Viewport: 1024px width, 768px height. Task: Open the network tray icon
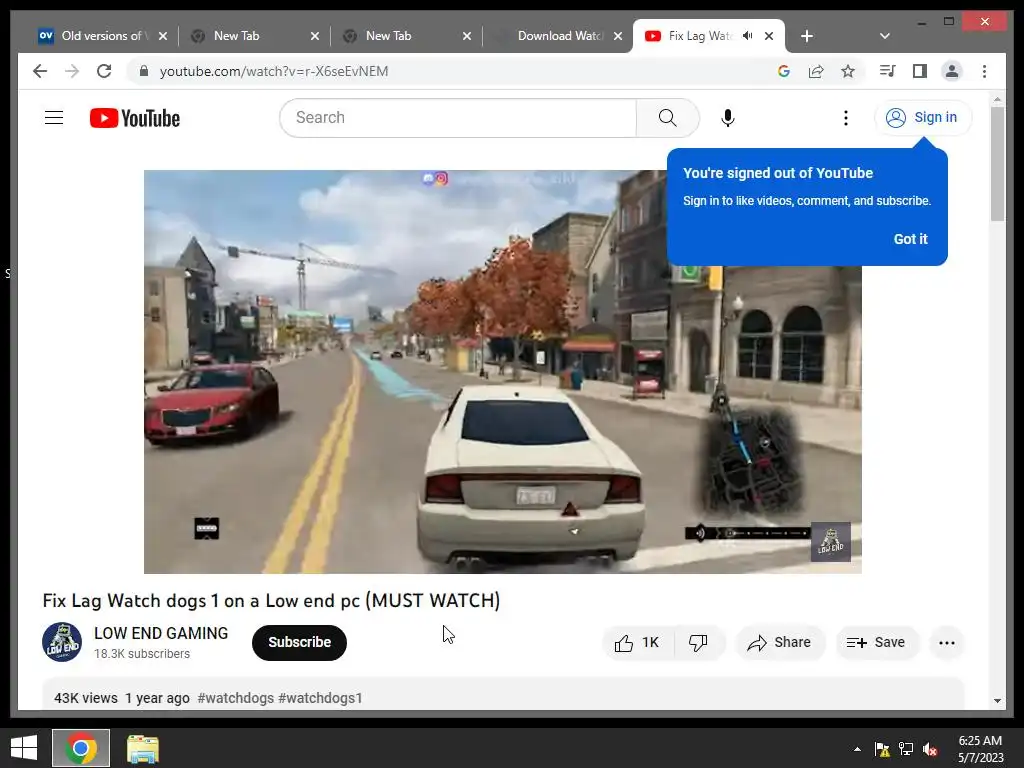906,749
